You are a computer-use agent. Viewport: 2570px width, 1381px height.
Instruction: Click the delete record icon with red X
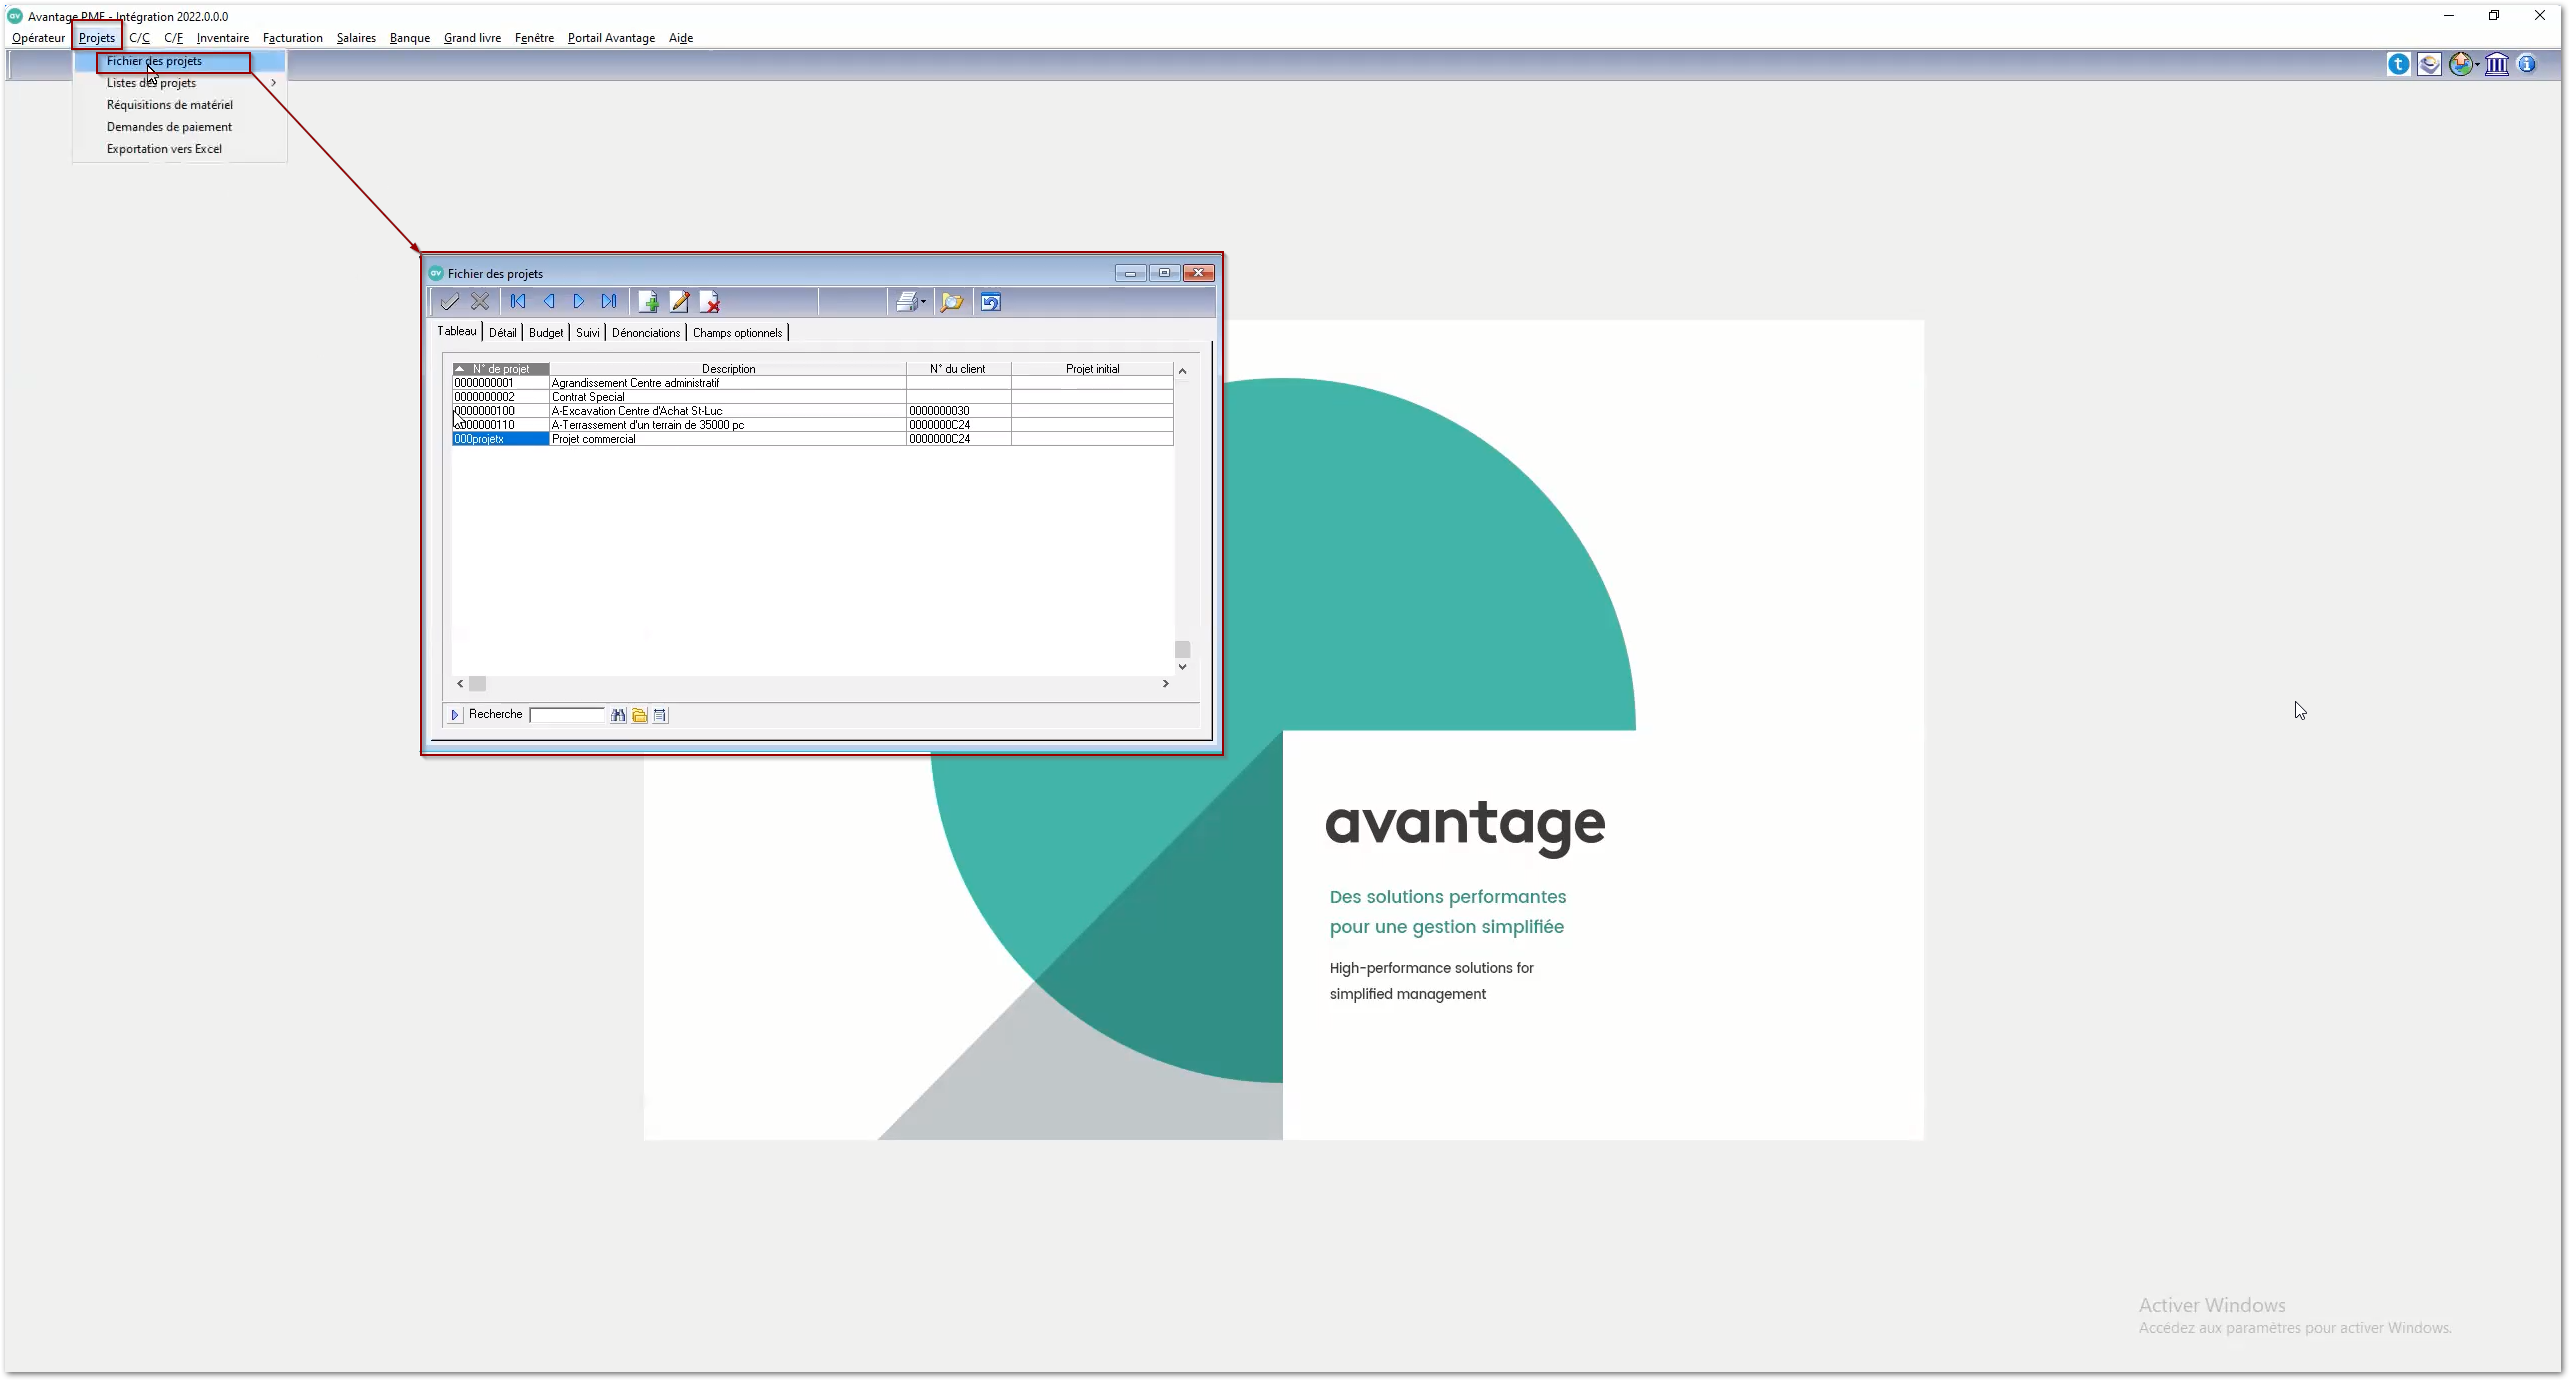coord(709,302)
